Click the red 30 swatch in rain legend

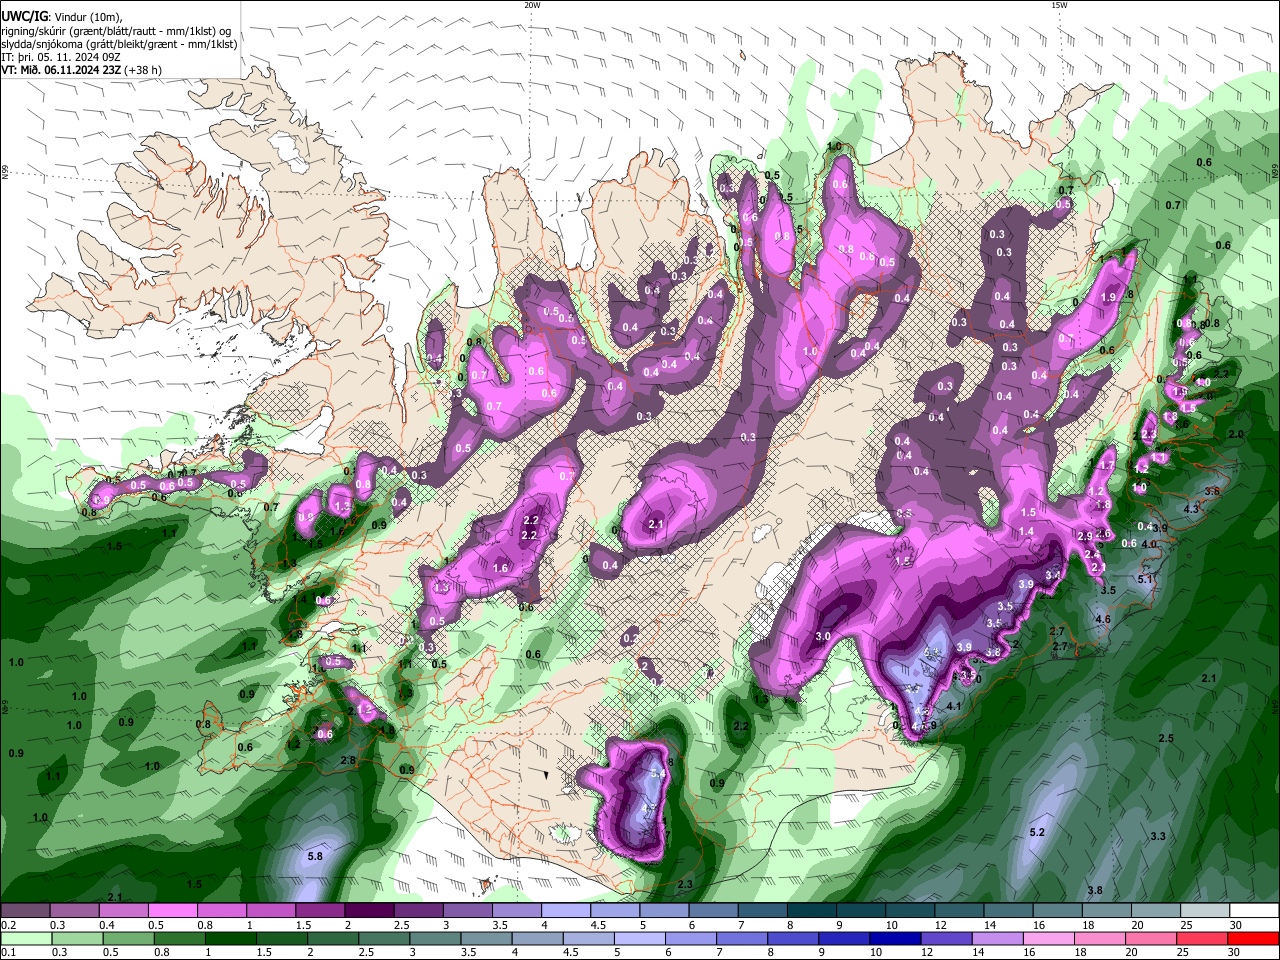point(1254,939)
